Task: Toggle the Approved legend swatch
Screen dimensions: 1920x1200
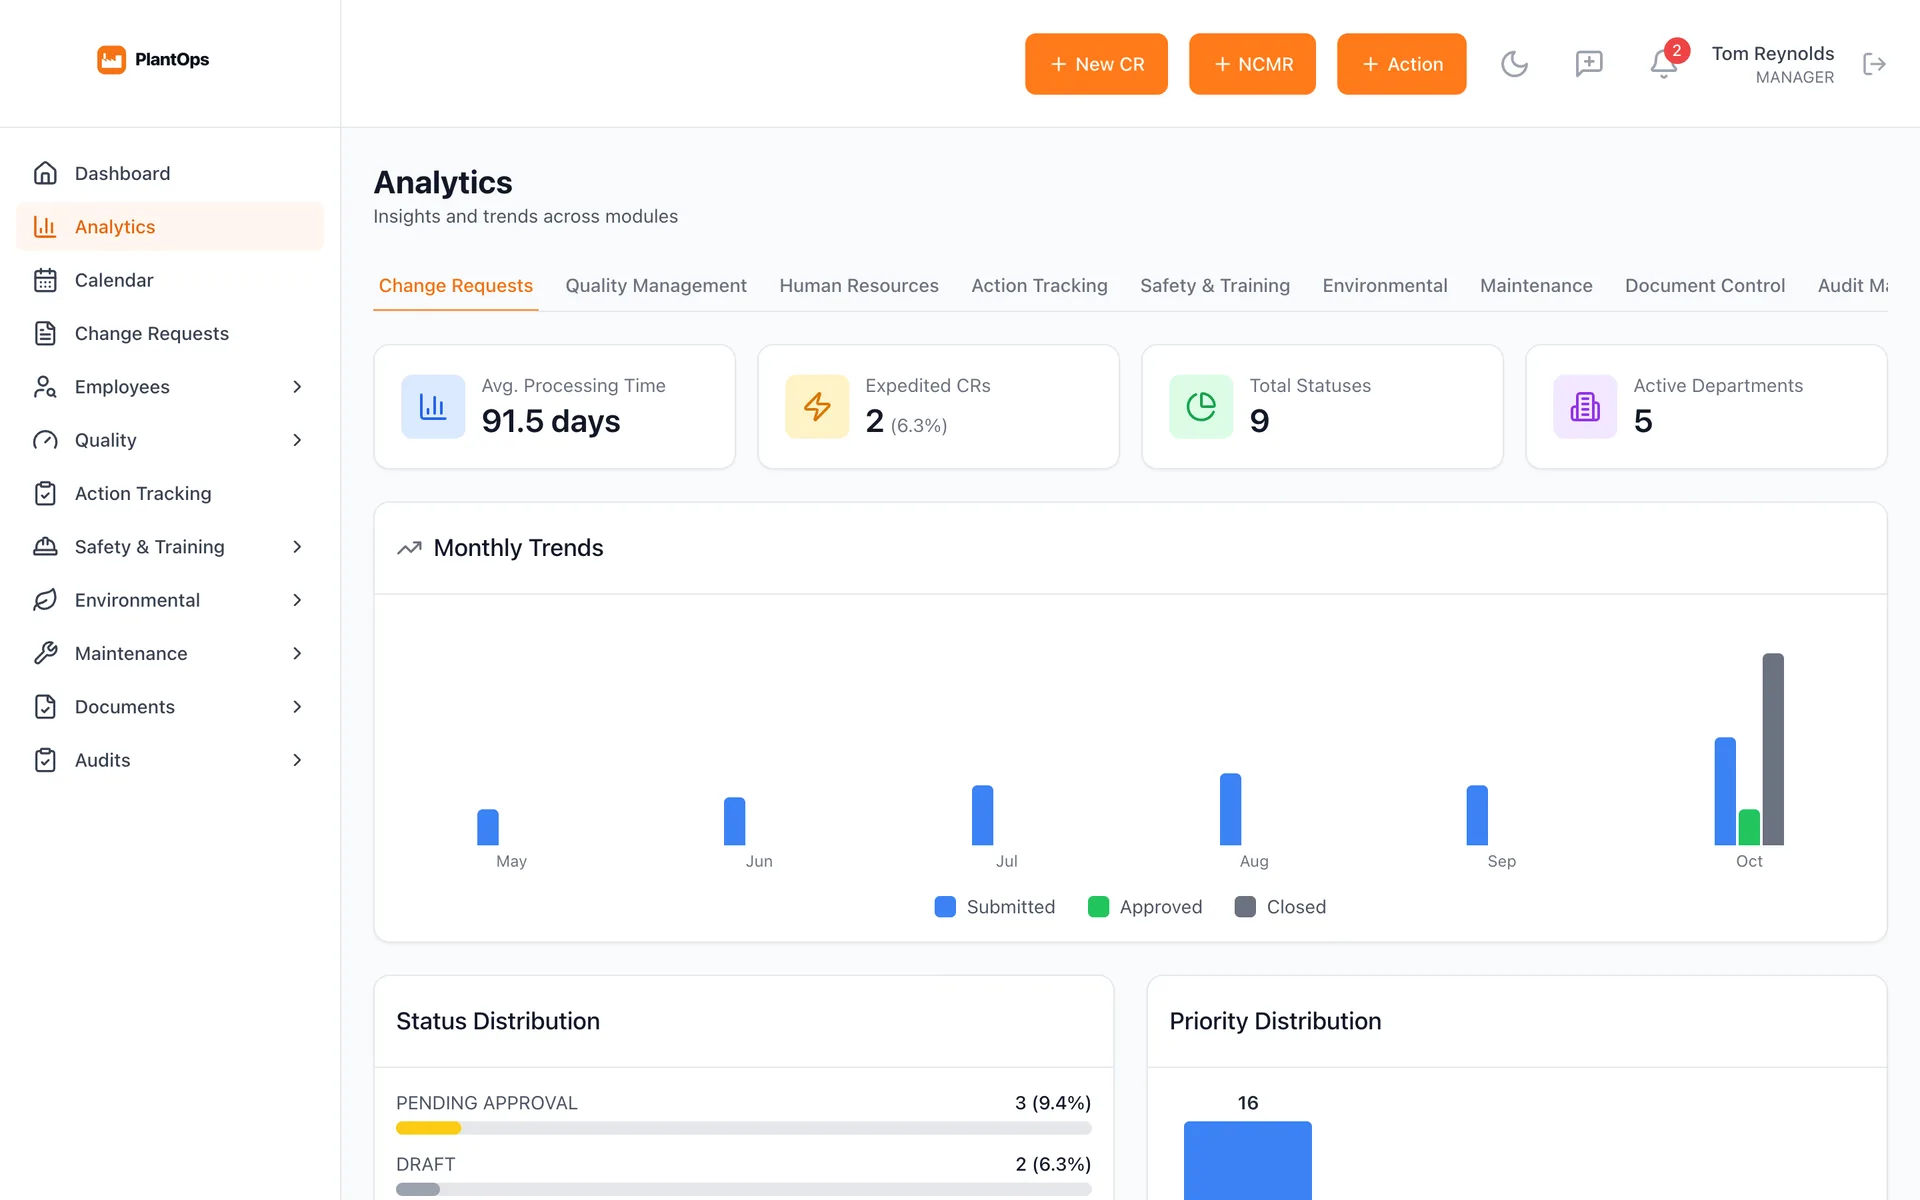Action: 1098,907
